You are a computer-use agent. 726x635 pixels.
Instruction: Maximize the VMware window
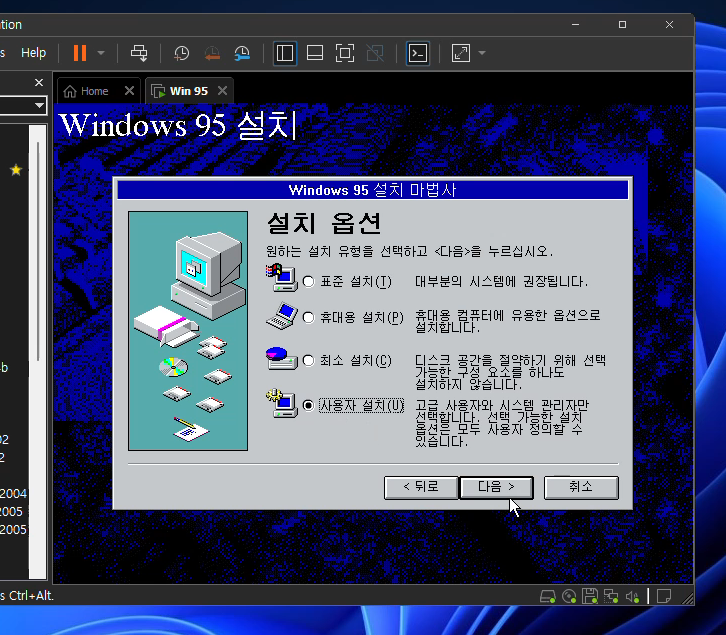coord(622,25)
